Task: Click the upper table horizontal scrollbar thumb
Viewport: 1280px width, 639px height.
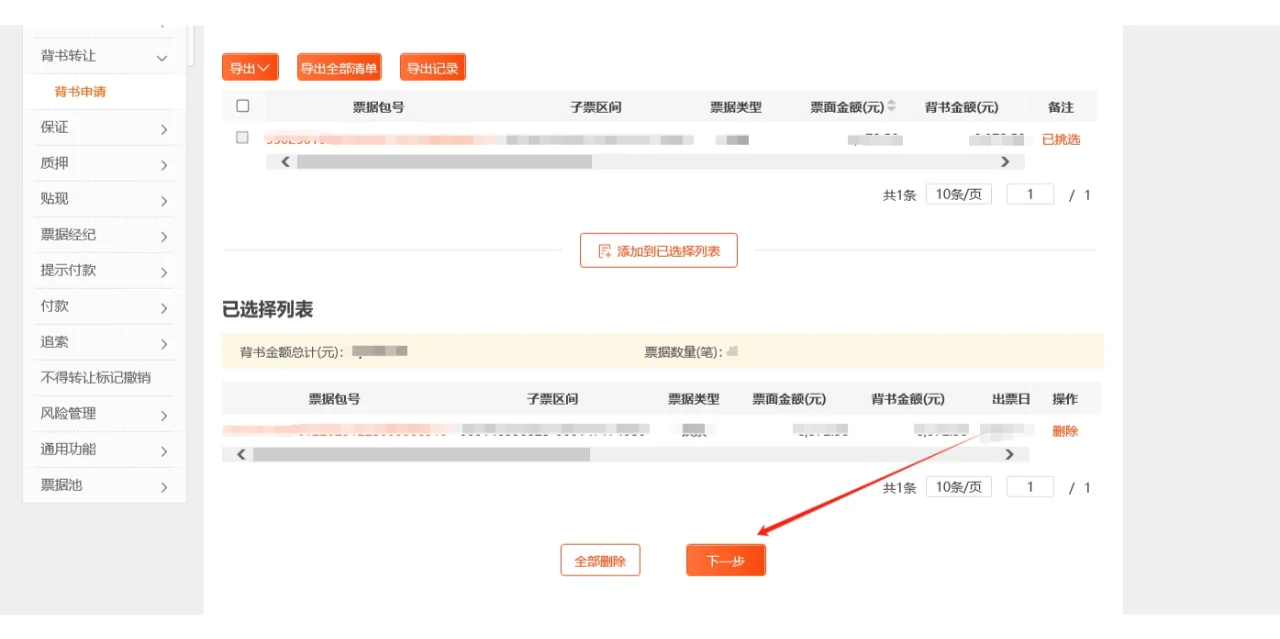Action: [x=444, y=162]
